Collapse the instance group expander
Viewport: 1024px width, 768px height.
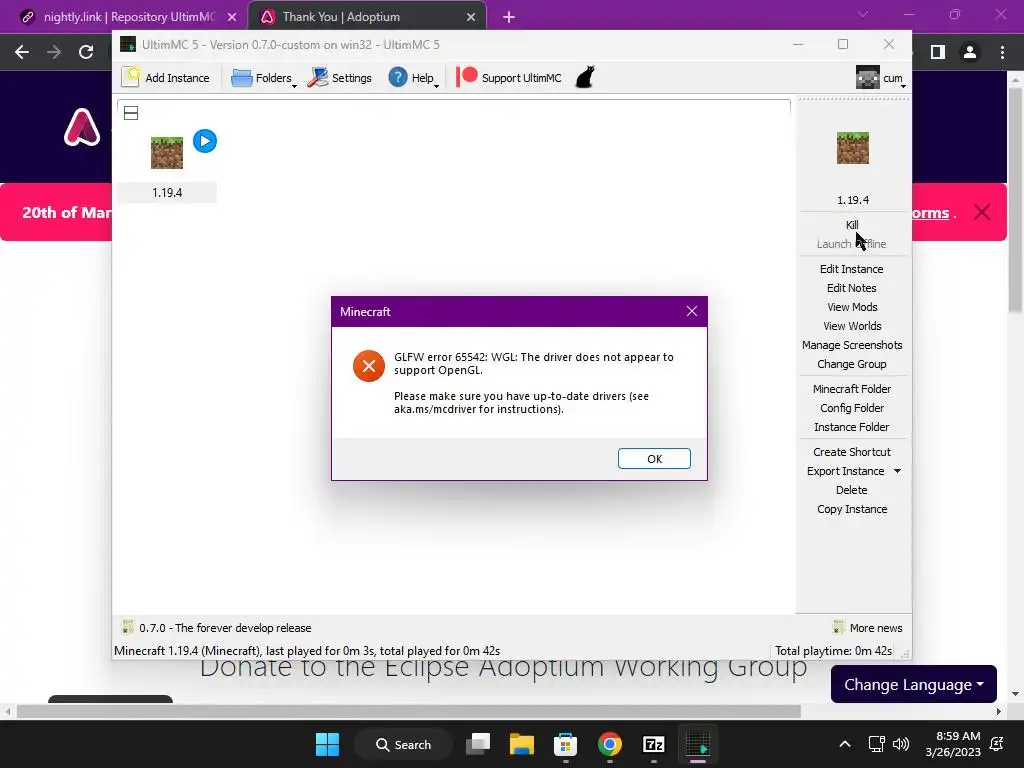pos(131,113)
